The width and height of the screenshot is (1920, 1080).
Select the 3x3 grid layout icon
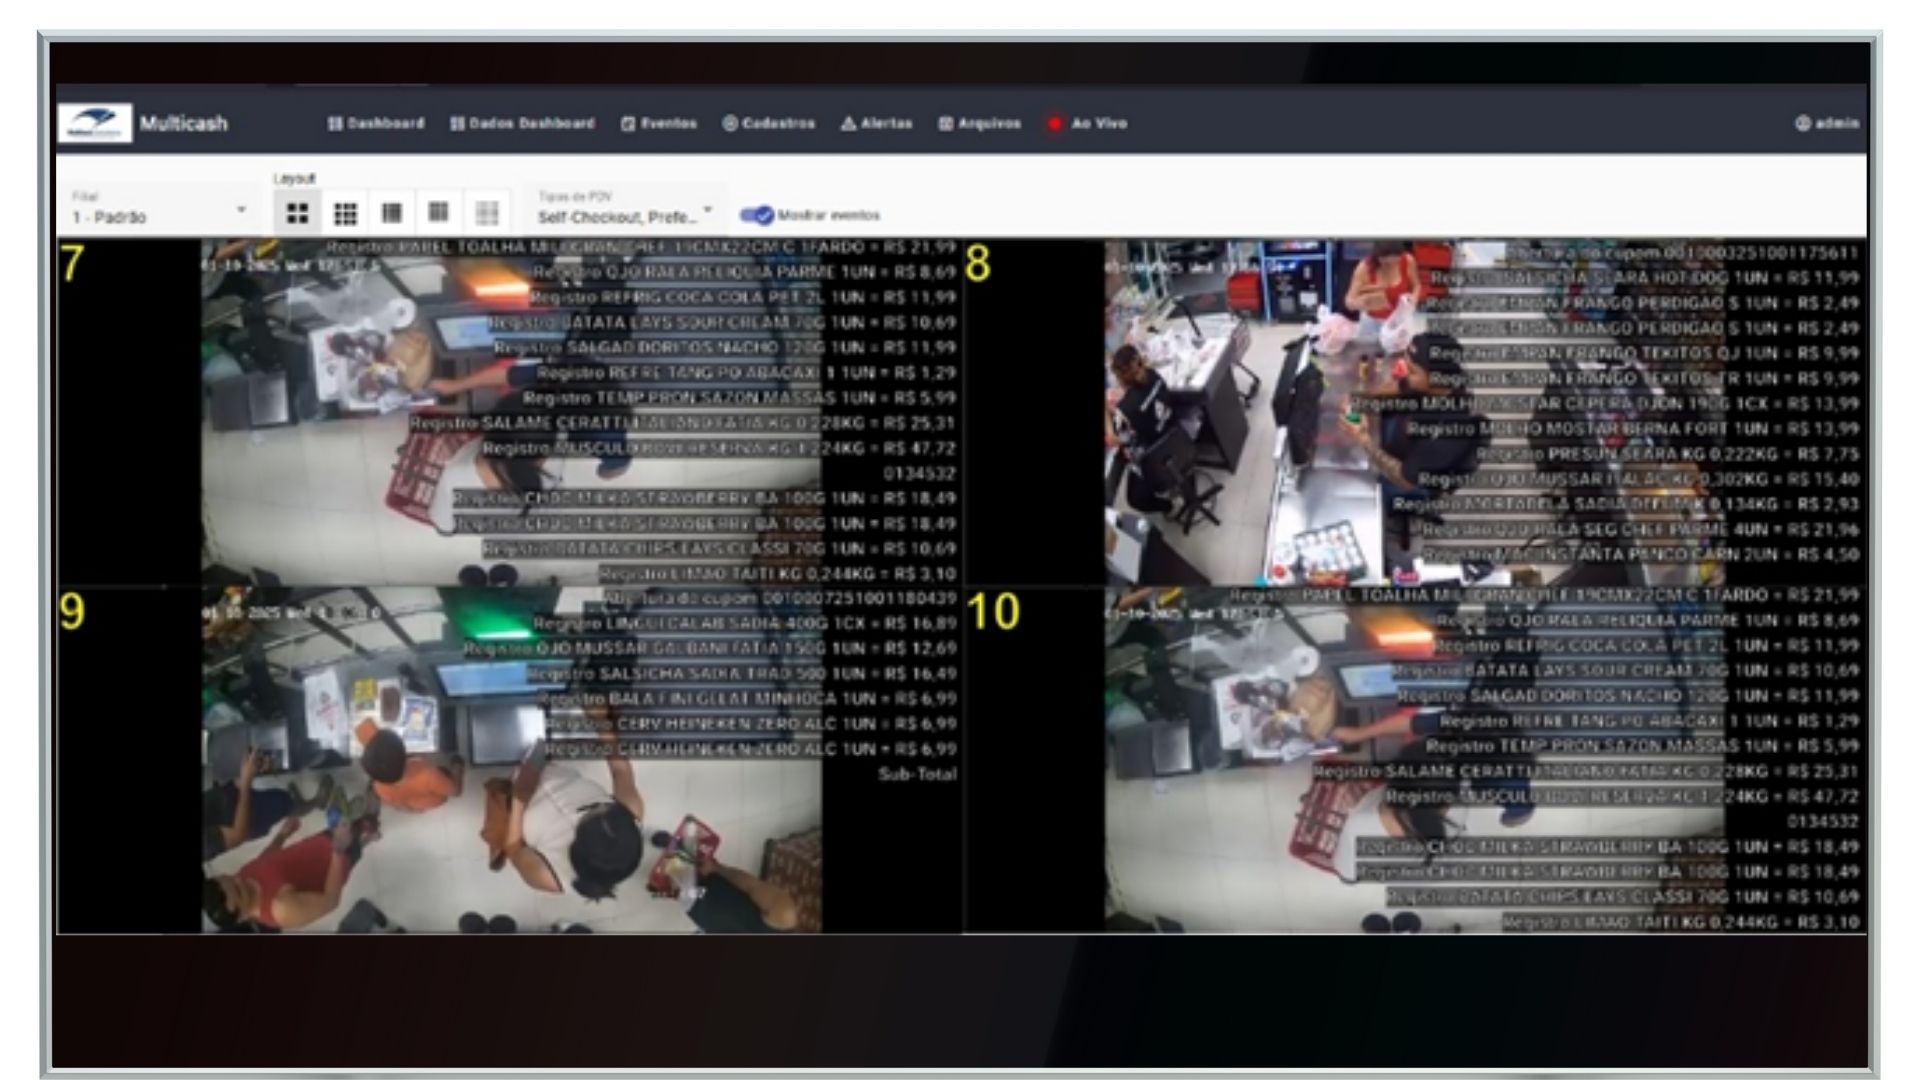[345, 213]
